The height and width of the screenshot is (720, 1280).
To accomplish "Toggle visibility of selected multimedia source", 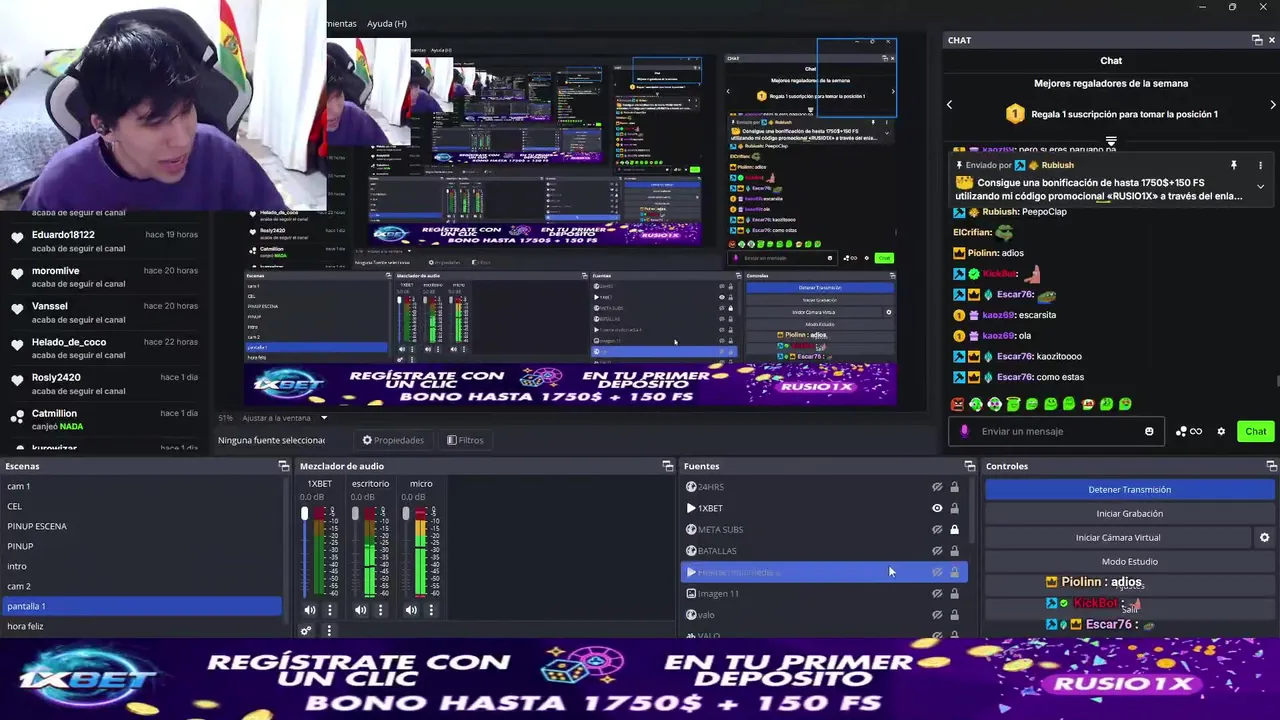I will tap(937, 572).
